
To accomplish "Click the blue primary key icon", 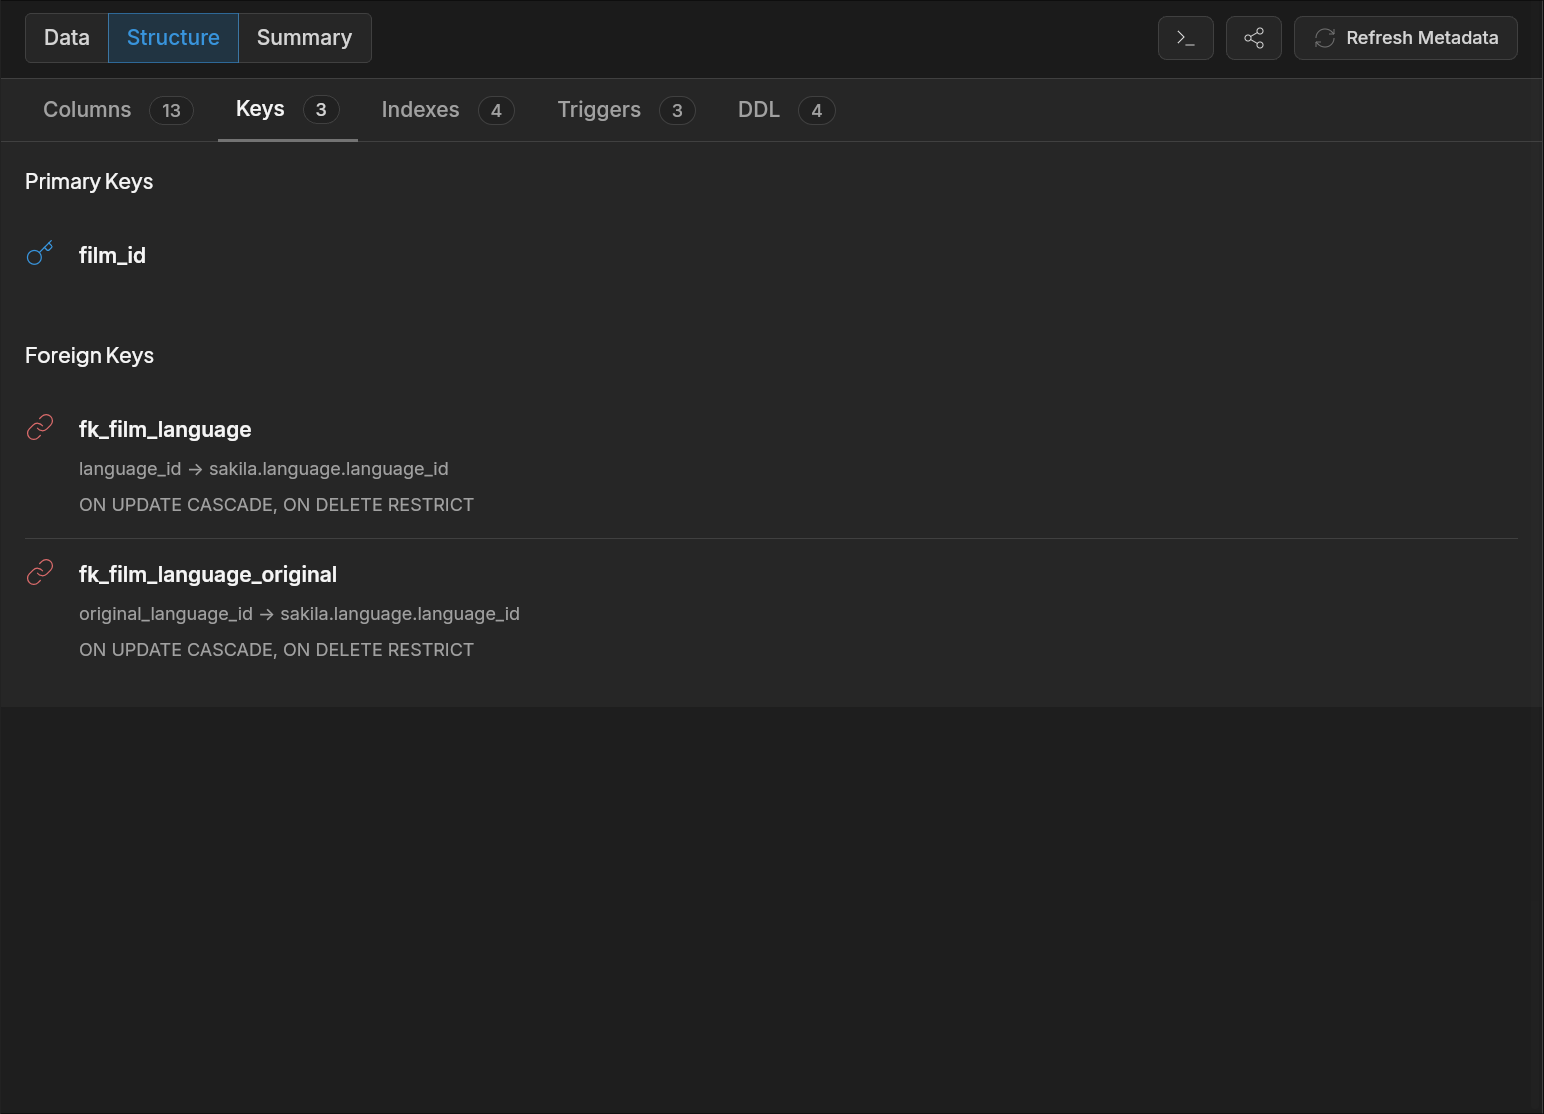I will coord(40,254).
